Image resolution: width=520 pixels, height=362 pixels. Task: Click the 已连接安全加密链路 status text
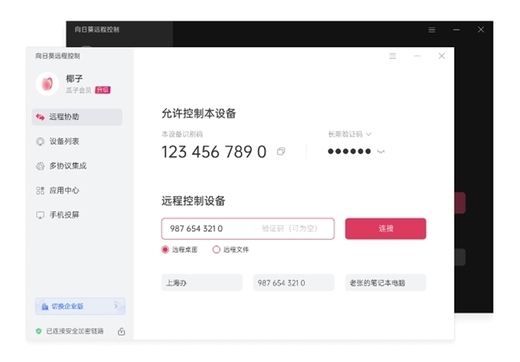[x=75, y=331]
